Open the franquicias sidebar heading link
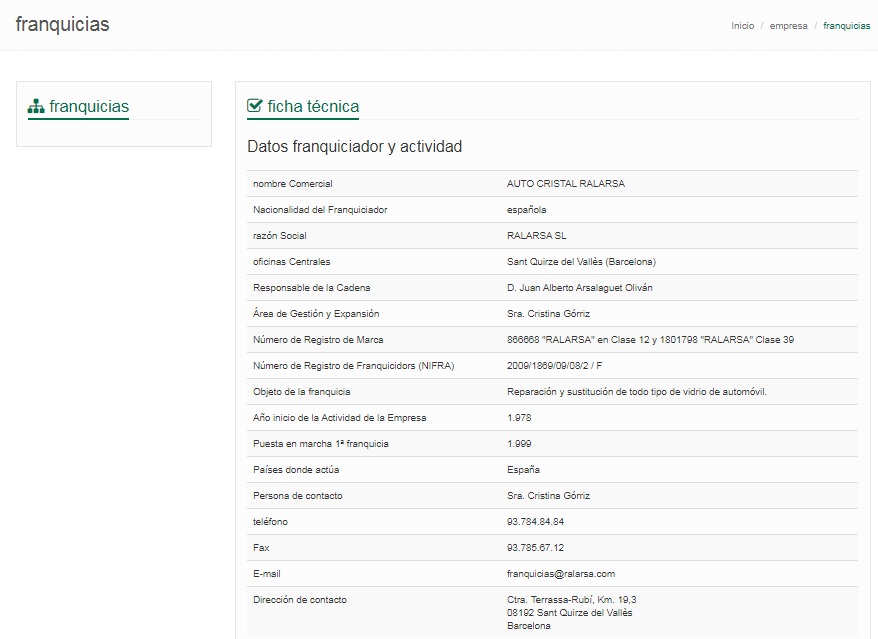Screen dimensions: 878x639 click(89, 106)
